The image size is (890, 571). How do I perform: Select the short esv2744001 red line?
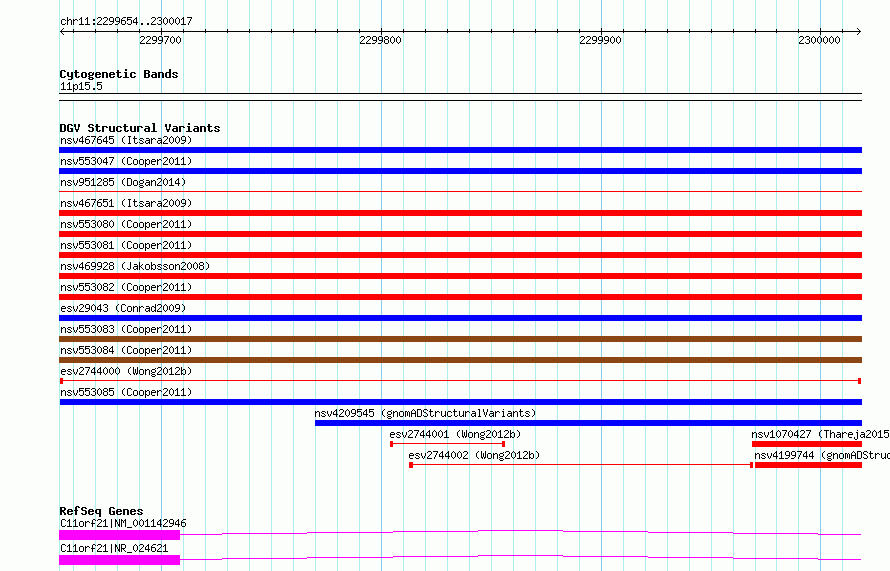(x=447, y=444)
